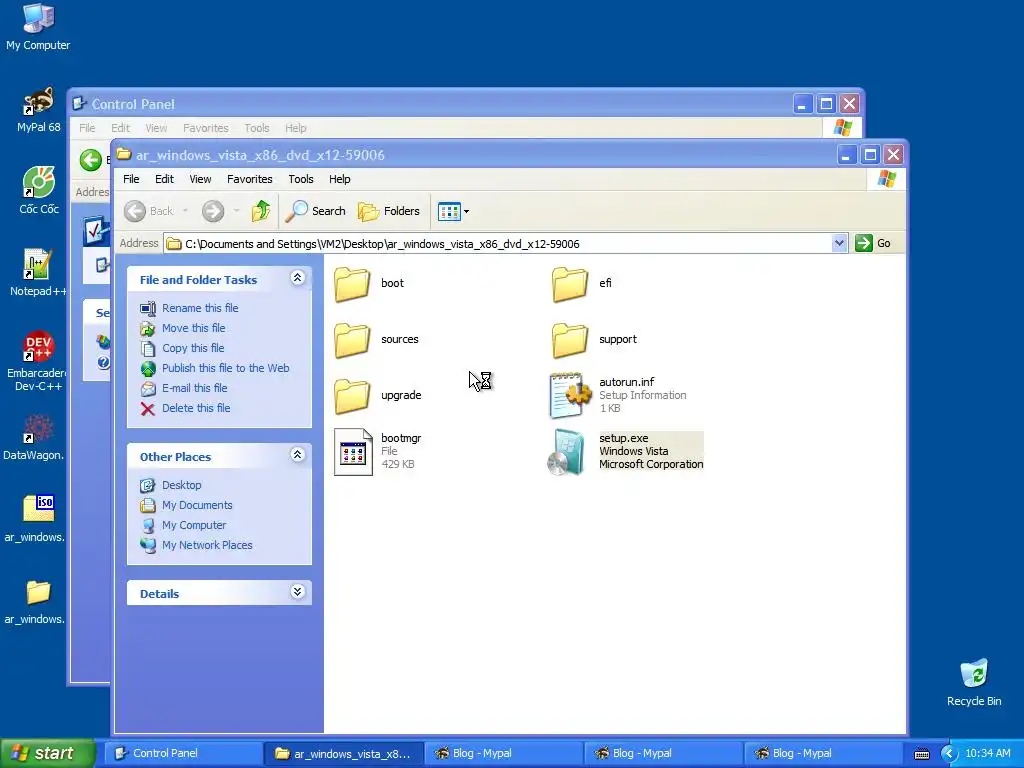Select the sources folder icon
1024x768 pixels.
coord(353,340)
